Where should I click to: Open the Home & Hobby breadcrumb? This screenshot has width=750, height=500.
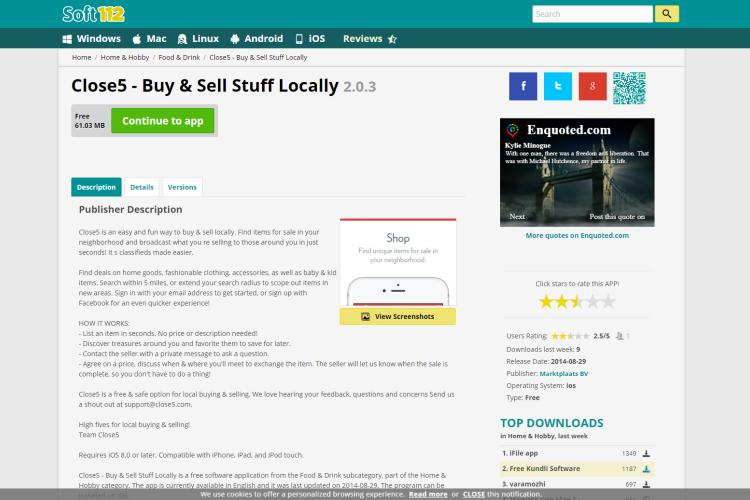125,57
